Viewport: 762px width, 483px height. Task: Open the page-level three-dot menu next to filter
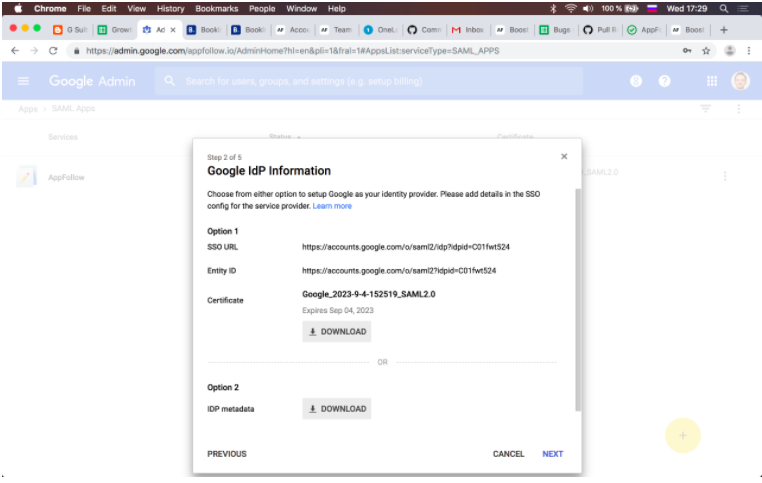click(739, 109)
